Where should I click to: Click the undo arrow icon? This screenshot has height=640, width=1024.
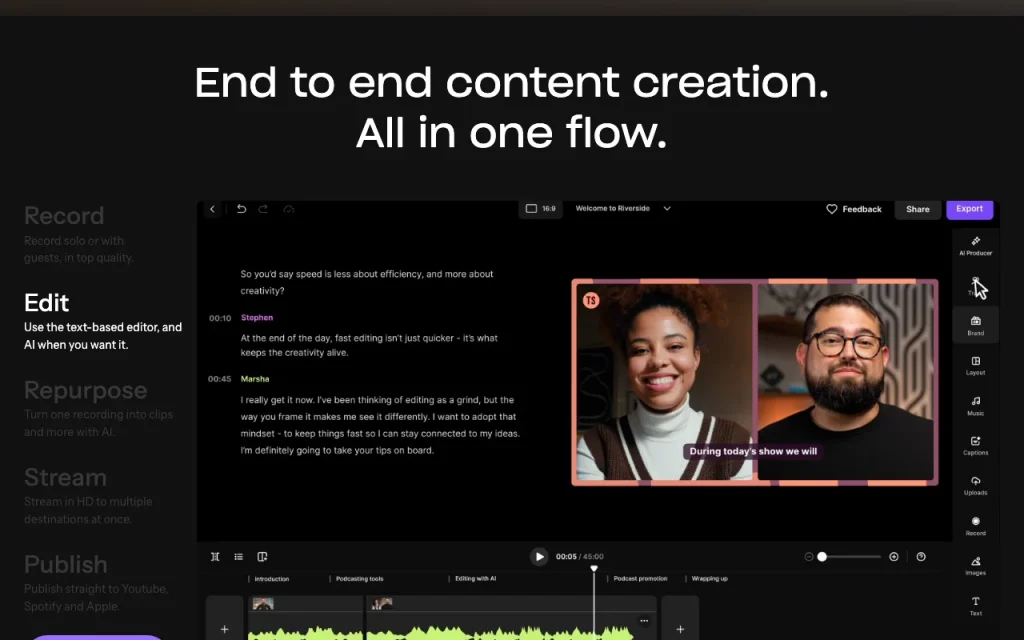pyautogui.click(x=241, y=209)
